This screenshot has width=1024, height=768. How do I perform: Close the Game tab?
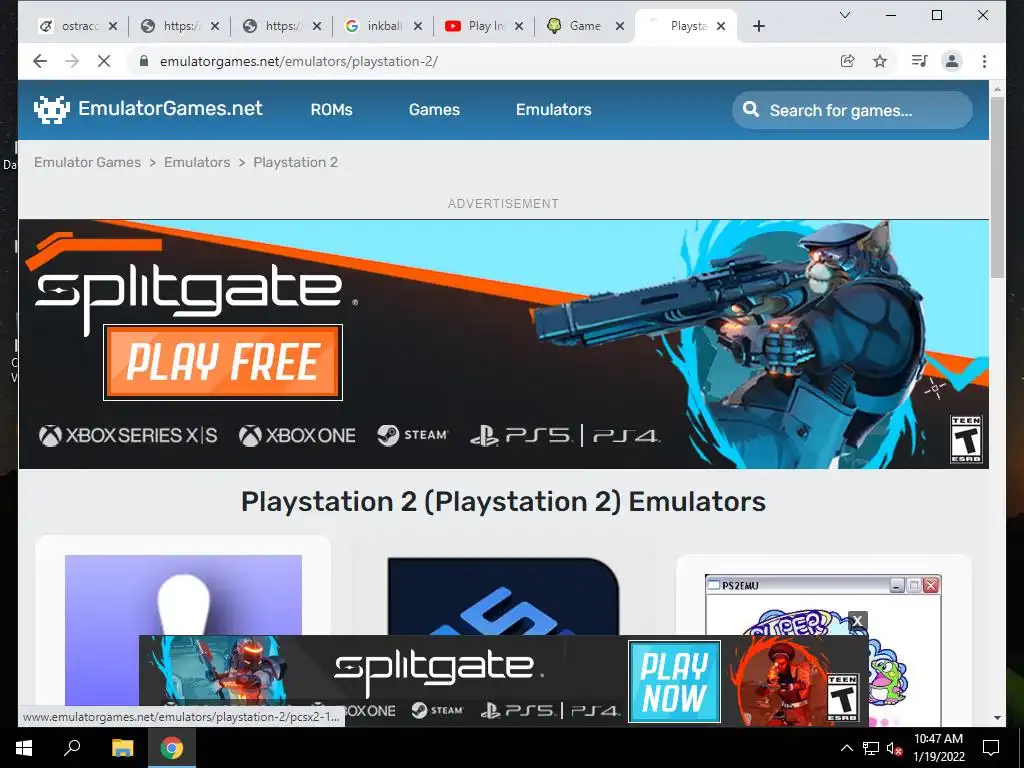tap(620, 26)
